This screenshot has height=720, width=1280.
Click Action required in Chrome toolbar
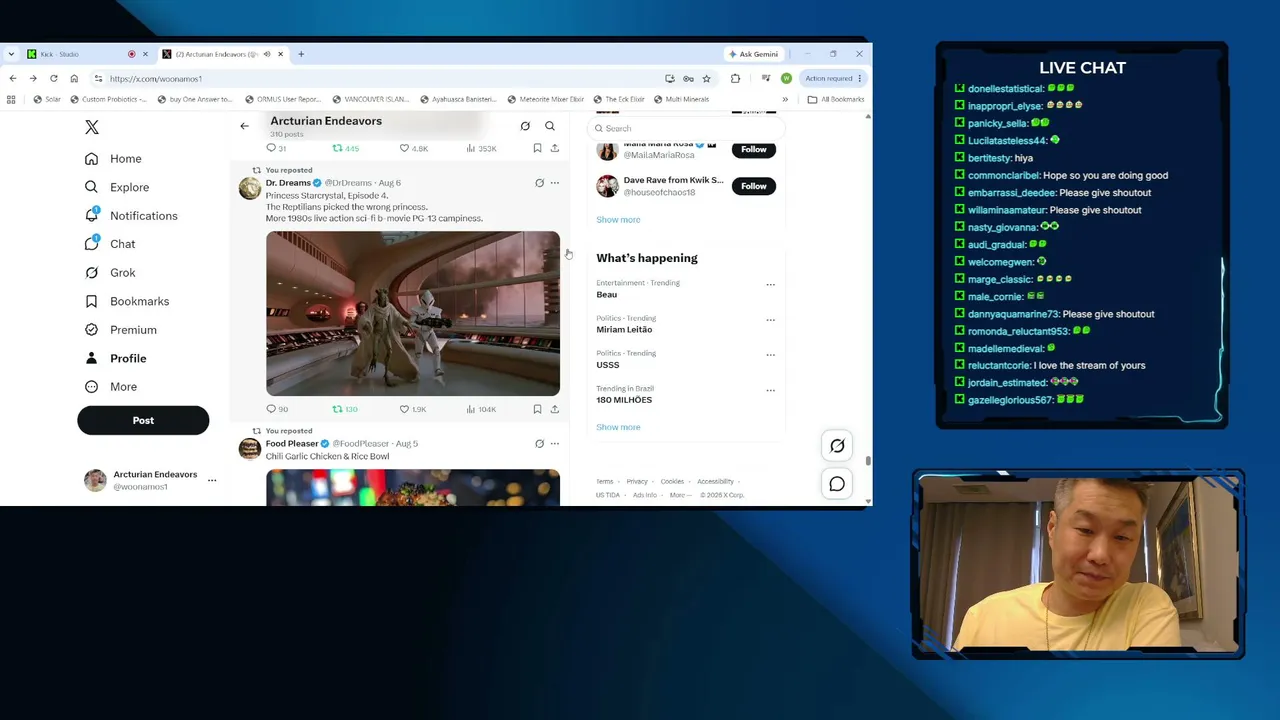tap(832, 79)
